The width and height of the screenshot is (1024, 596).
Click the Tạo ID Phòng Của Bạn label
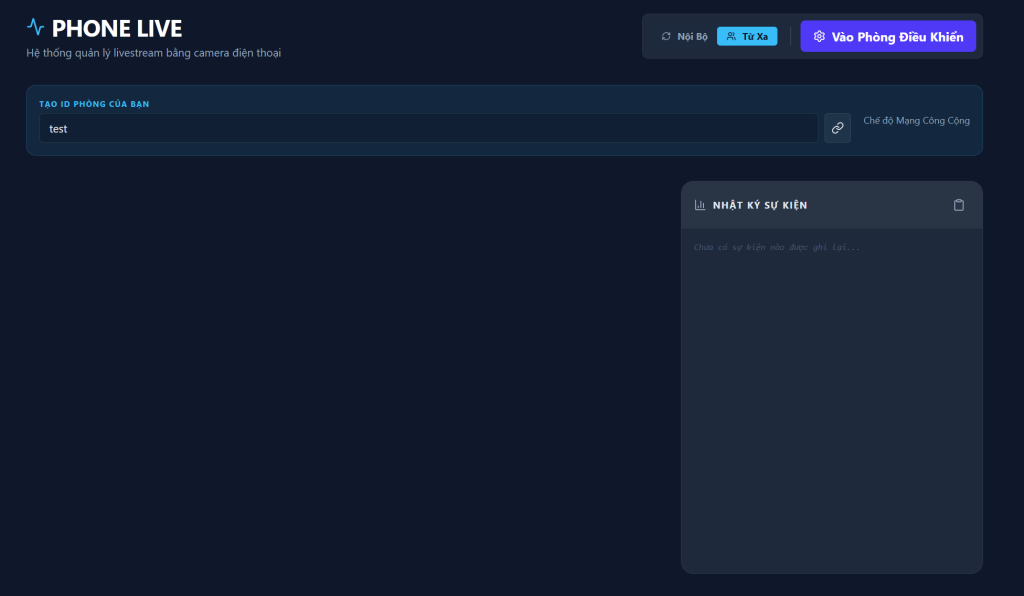(94, 104)
